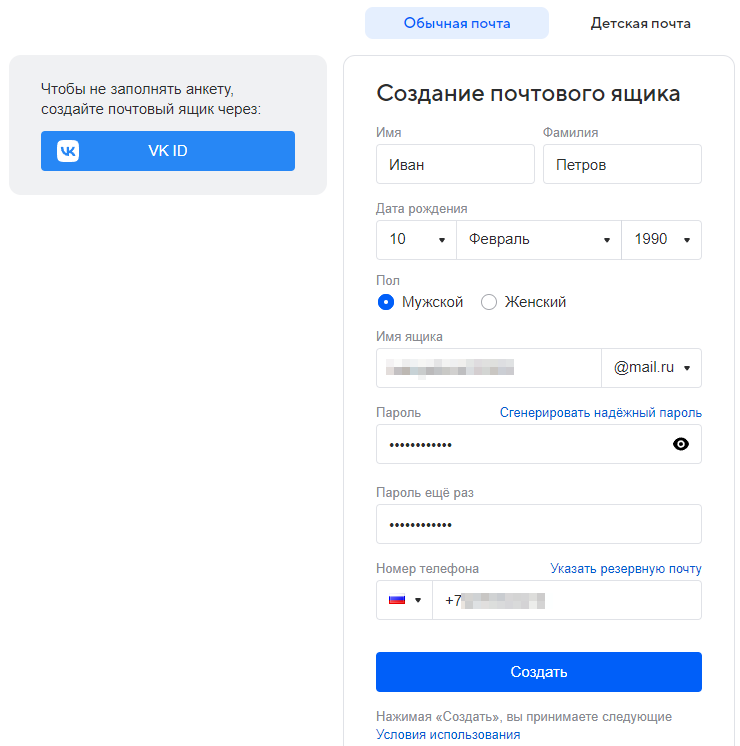Click the Russian flag icon

397,600
